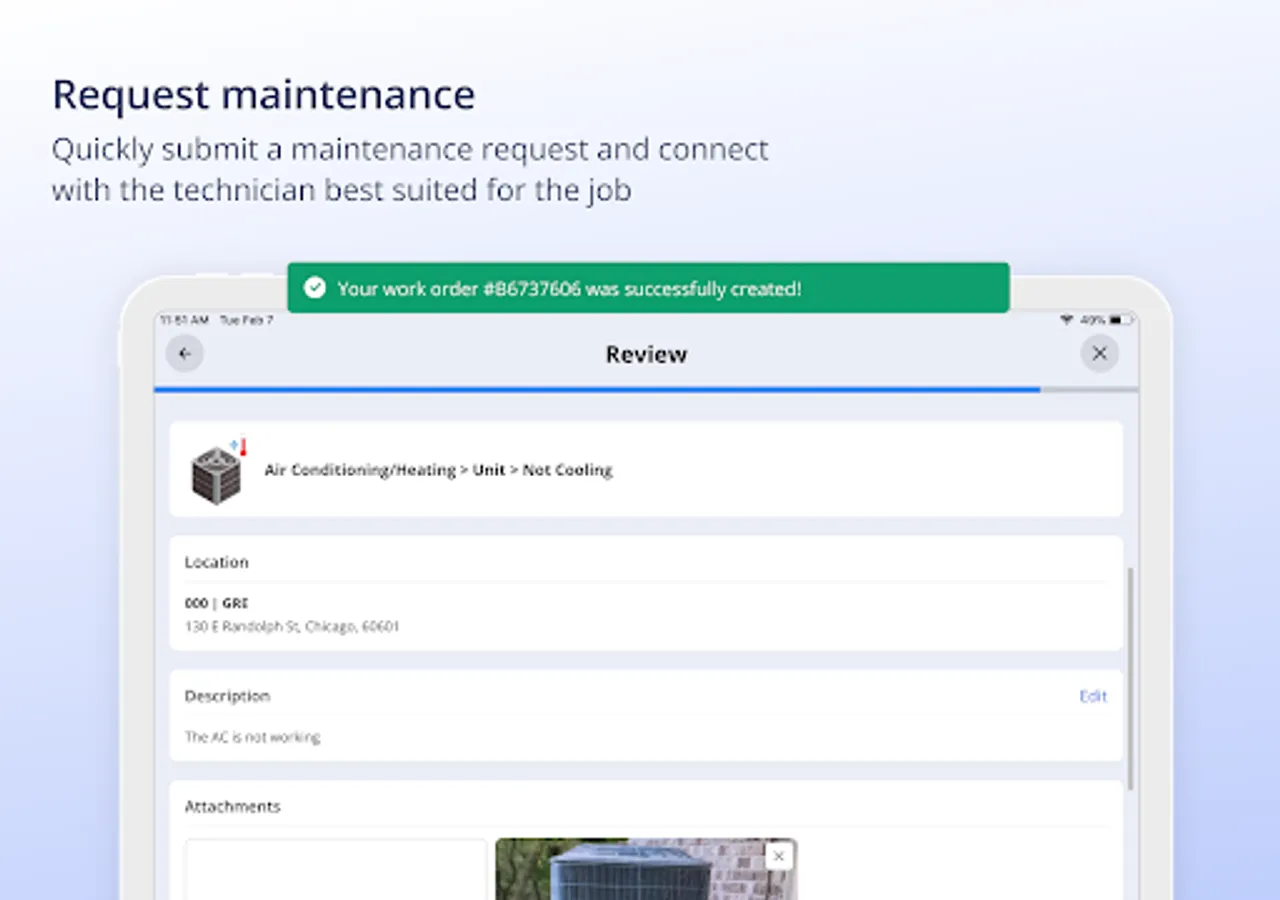Click the 'Location' section heading
Image resolution: width=1280 pixels, height=900 pixels.
(x=216, y=562)
